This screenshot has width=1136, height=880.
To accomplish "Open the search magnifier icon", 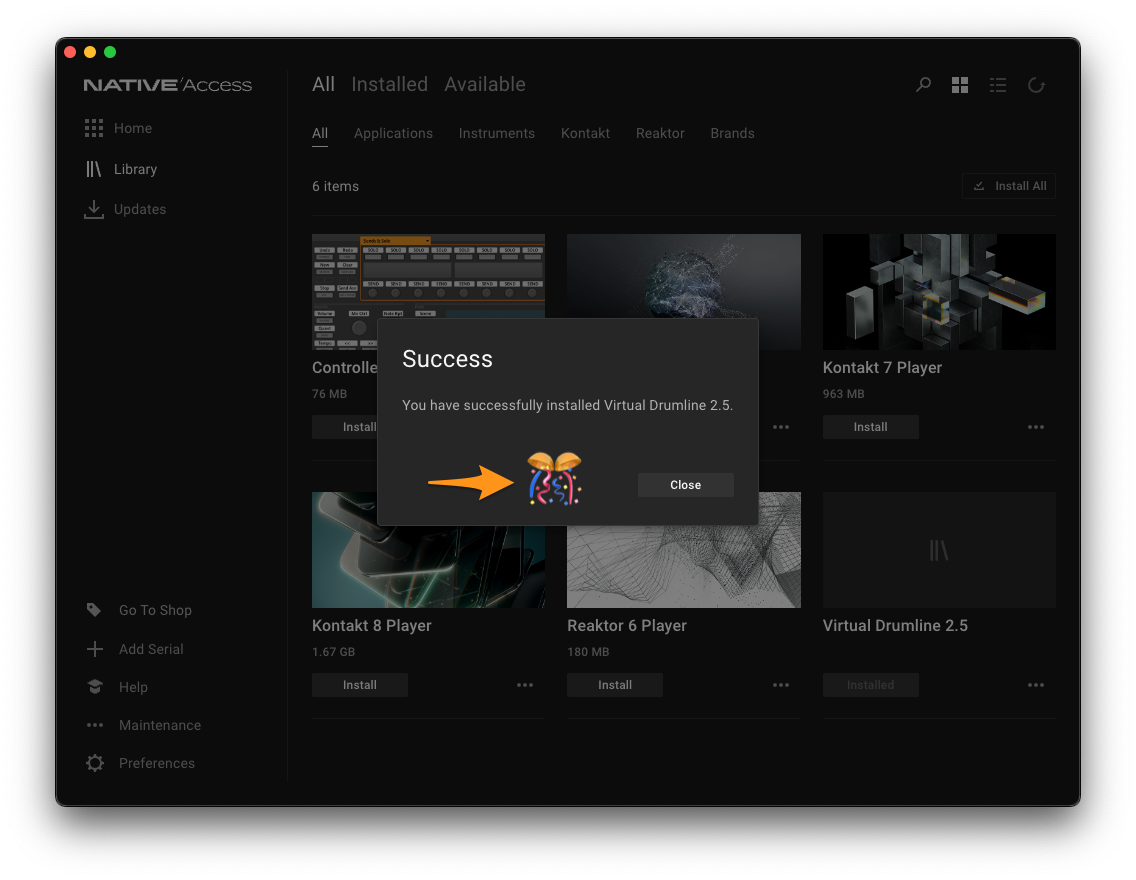I will [923, 85].
